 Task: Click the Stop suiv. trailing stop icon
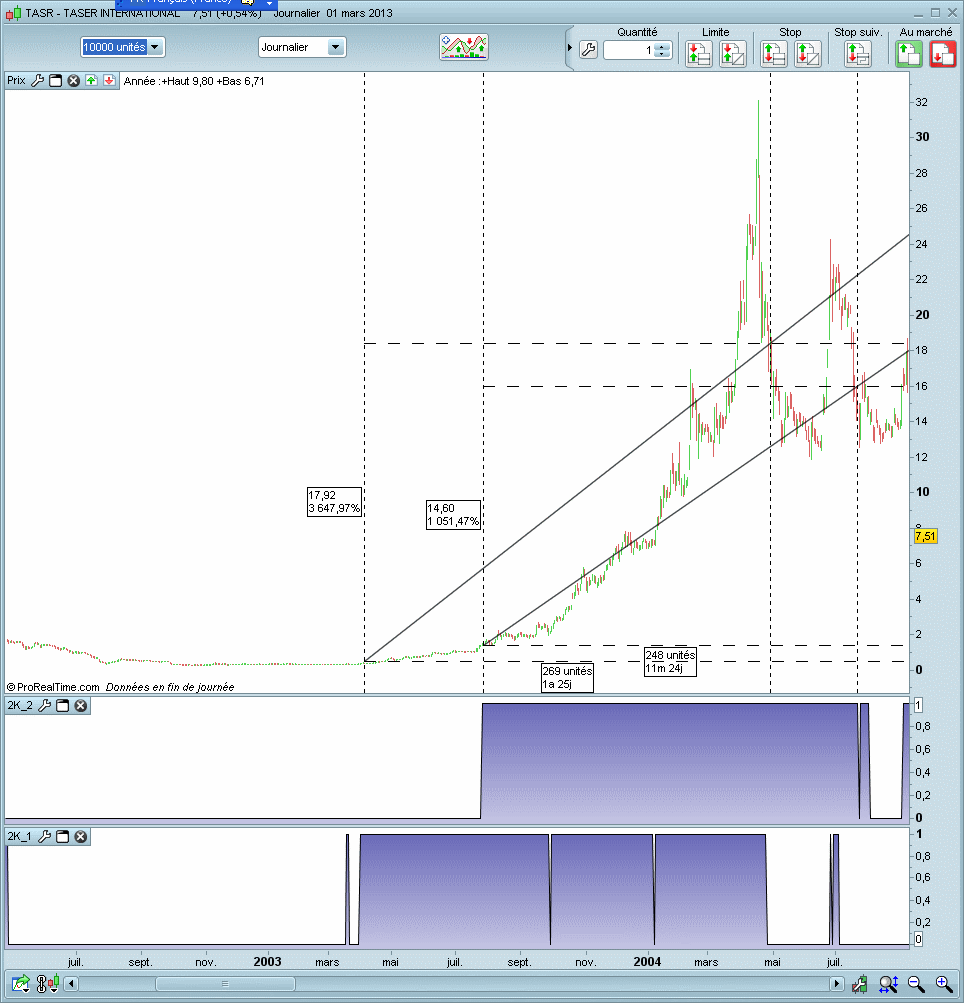pyautogui.click(x=857, y=54)
